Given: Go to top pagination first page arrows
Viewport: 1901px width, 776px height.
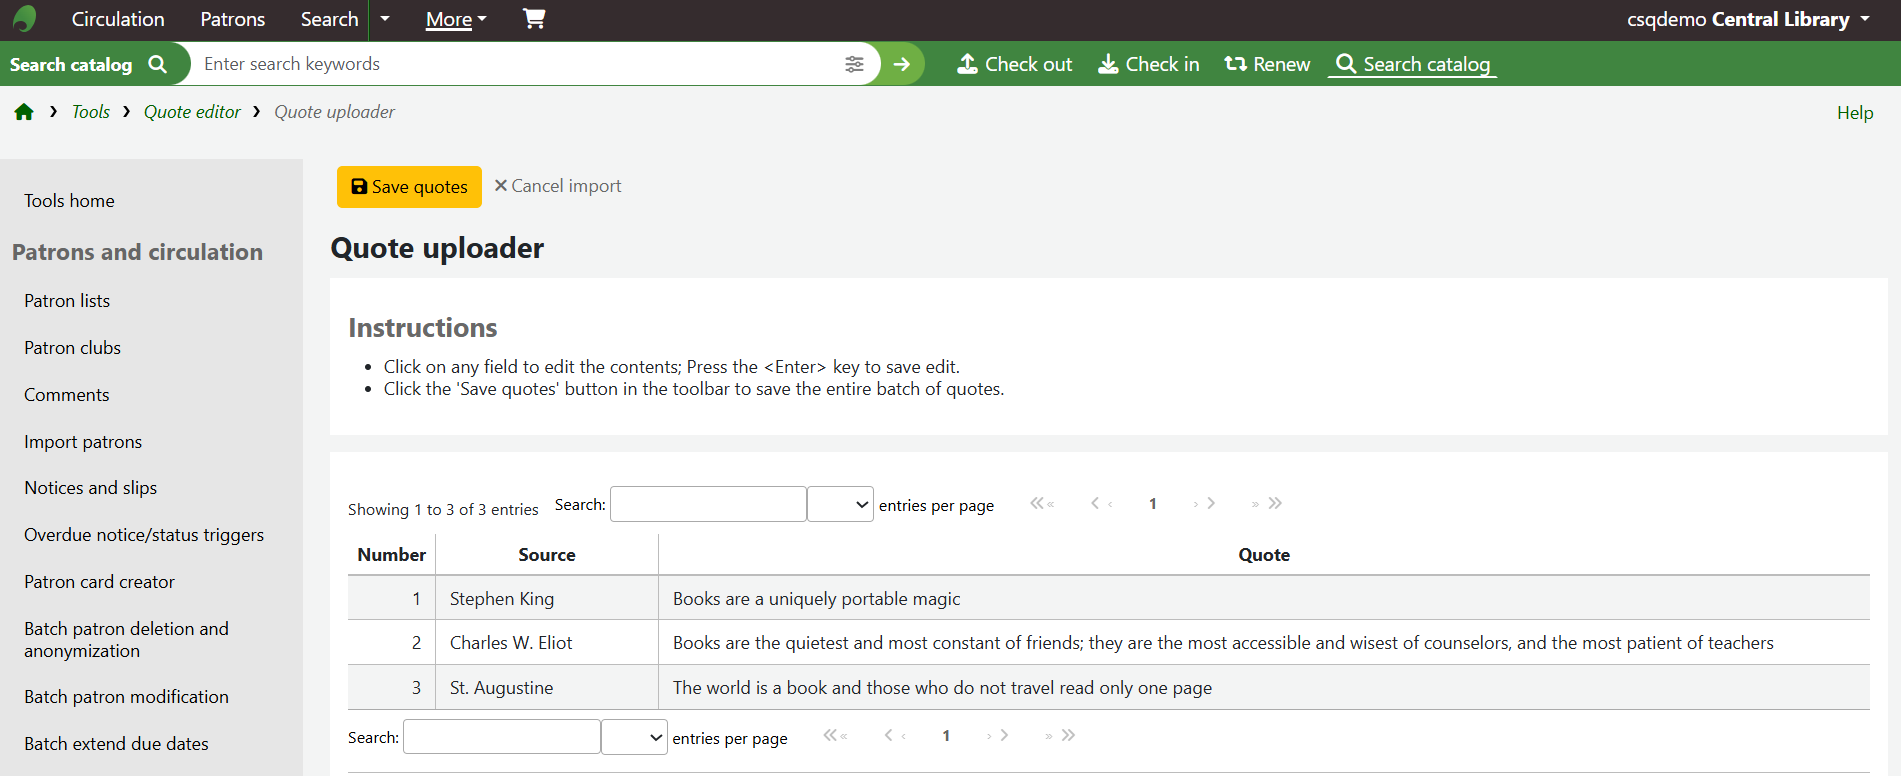Looking at the screenshot, I should [x=1042, y=503].
